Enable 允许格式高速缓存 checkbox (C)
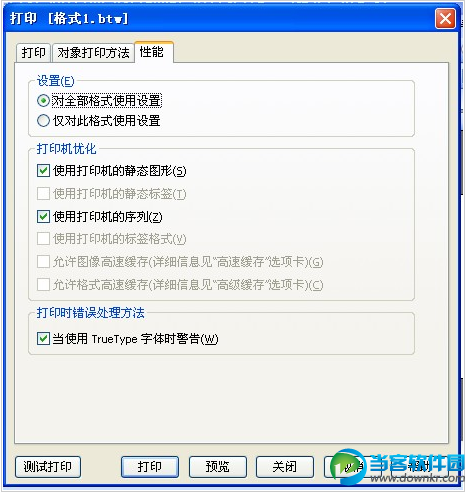The width and height of the screenshot is (466, 492). [x=43, y=284]
